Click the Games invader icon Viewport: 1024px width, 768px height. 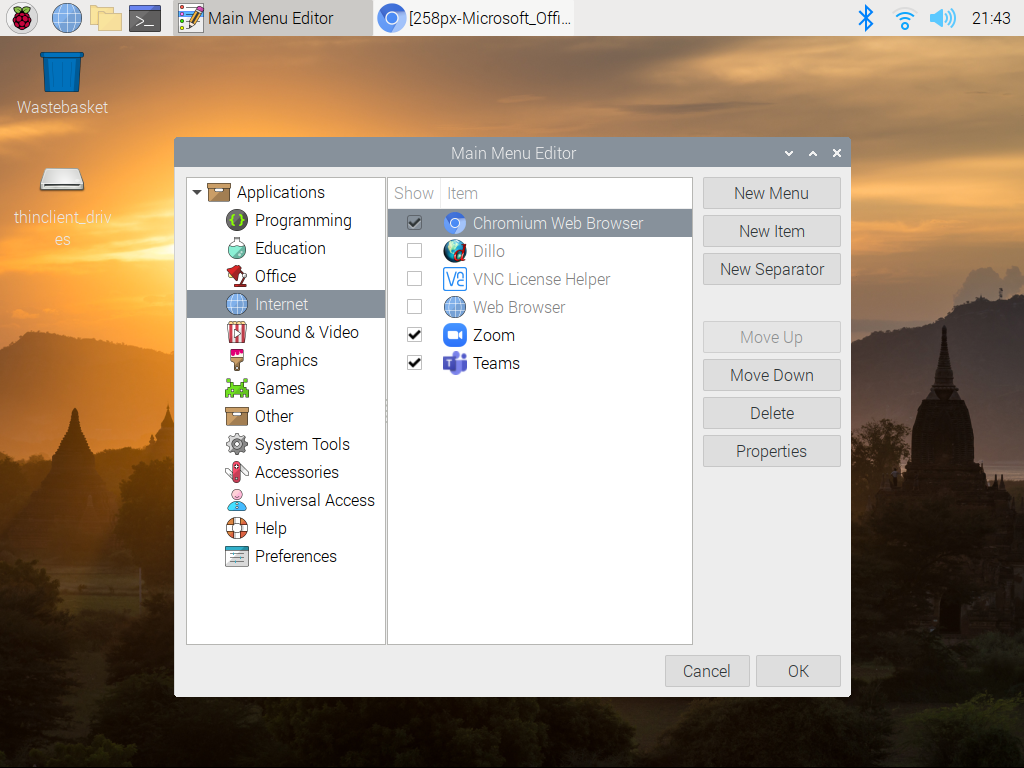236,389
